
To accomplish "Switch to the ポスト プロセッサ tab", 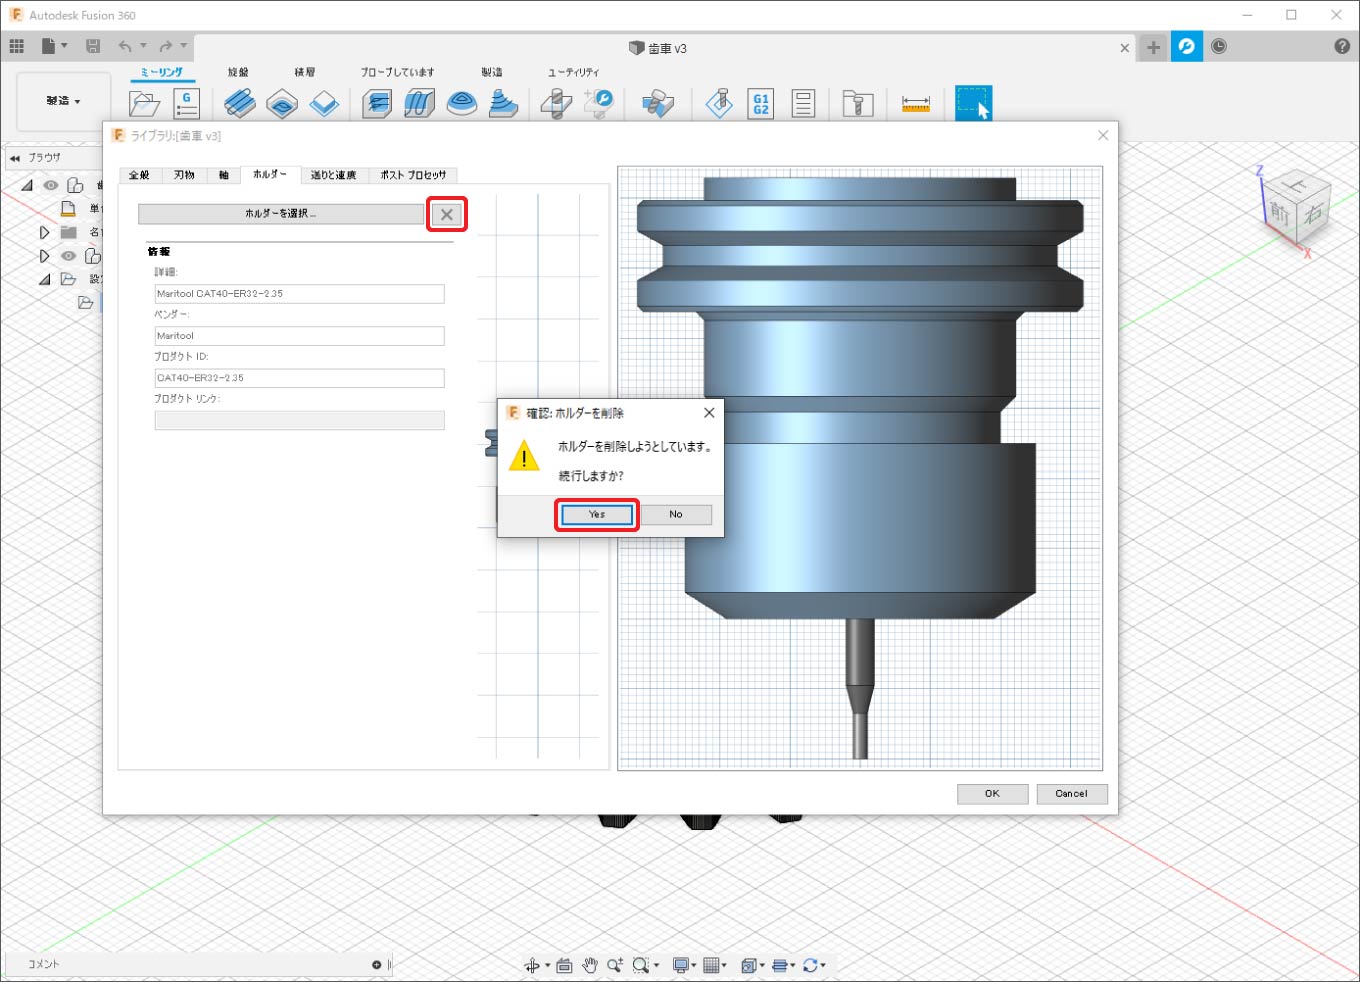I will tap(413, 175).
